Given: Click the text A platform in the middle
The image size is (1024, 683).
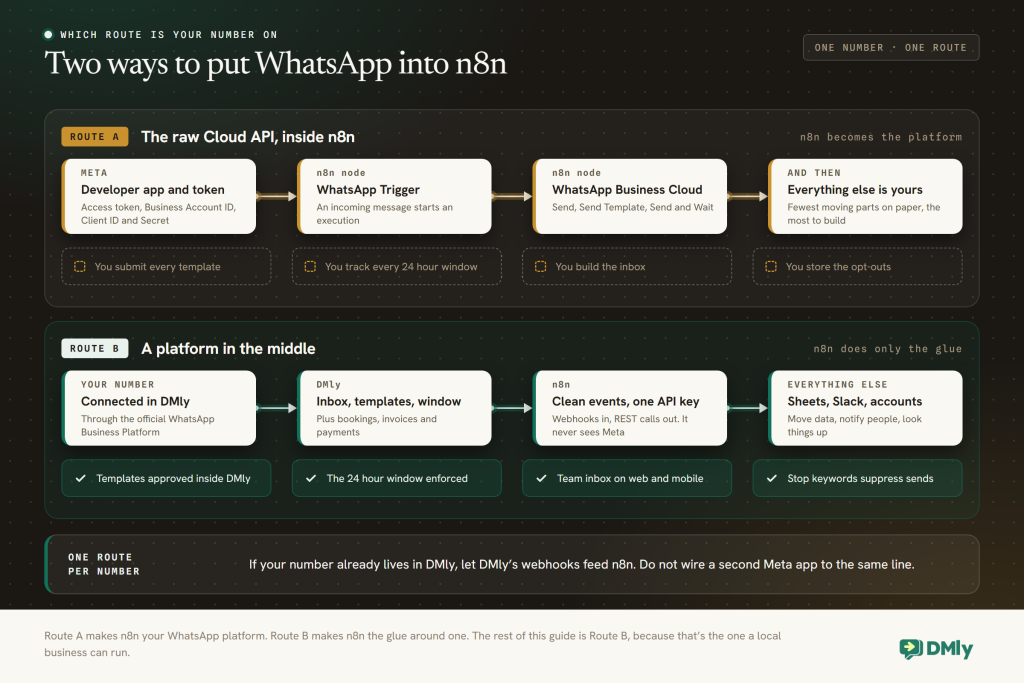Looking at the screenshot, I should (x=228, y=349).
